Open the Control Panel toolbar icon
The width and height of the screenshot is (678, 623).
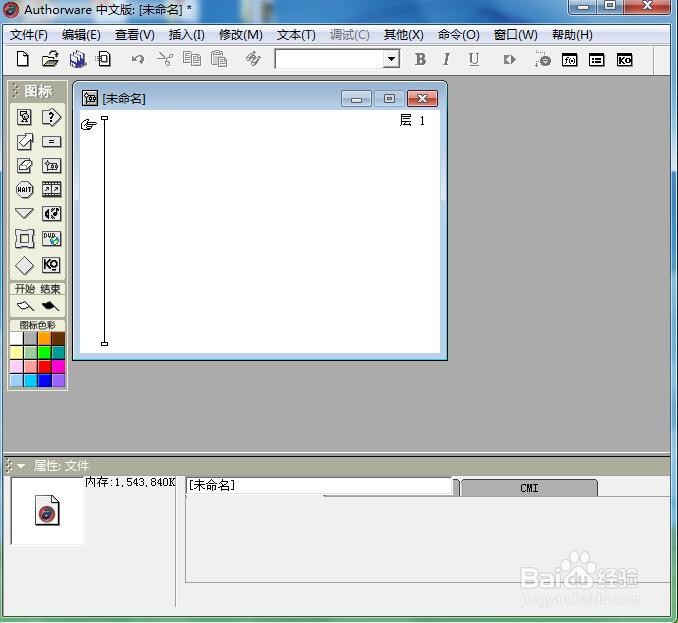point(542,59)
